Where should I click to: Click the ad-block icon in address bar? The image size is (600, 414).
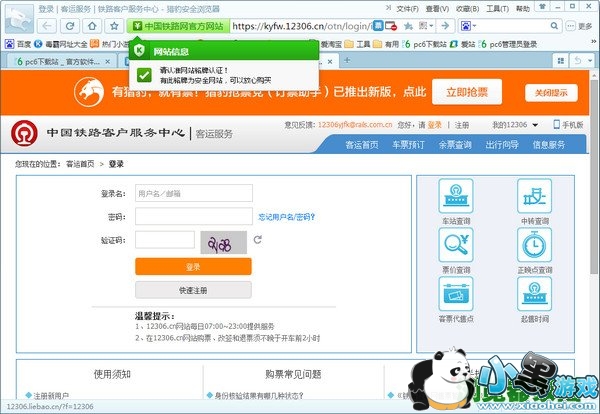coord(391,26)
